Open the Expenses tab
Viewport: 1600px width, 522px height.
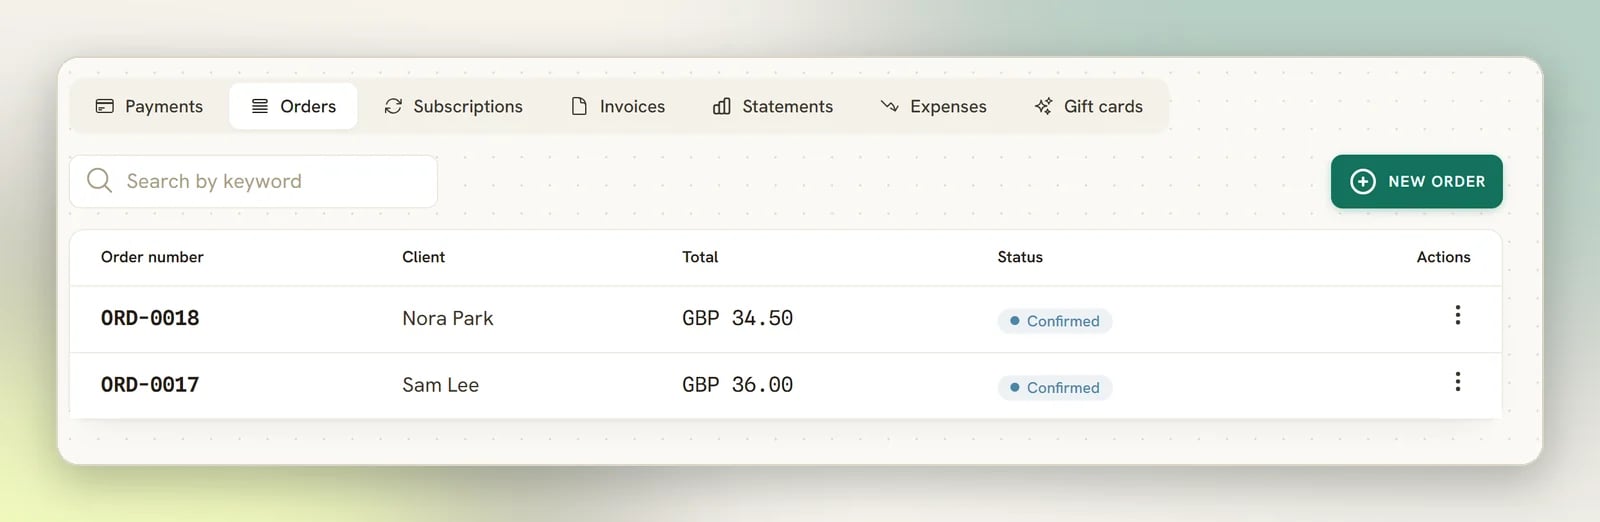click(933, 106)
